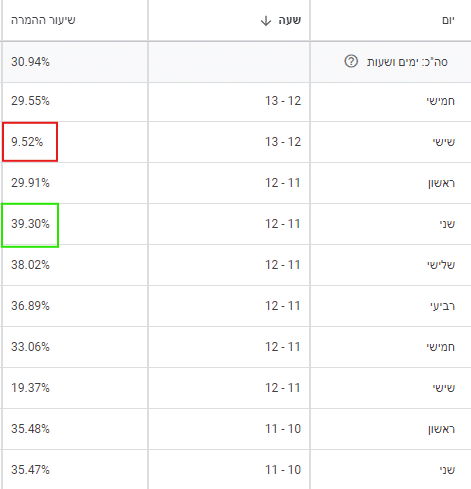This screenshot has width=471, height=489.
Task: Click the 35.47% conversion rate cell
Action: [x=30, y=470]
